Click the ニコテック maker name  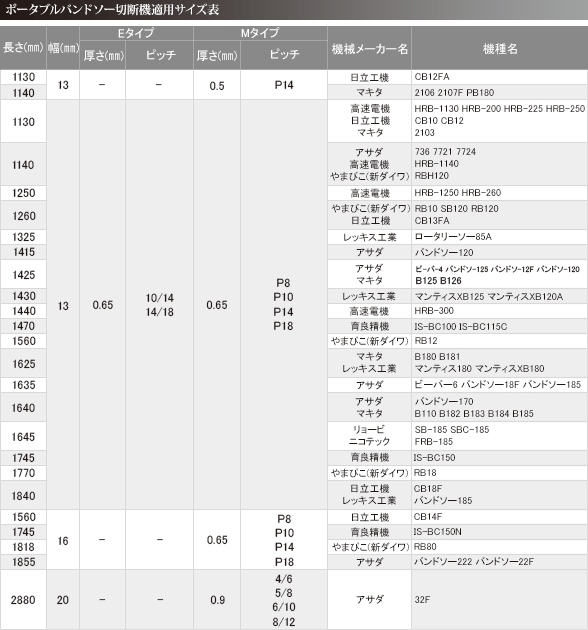click(x=369, y=442)
